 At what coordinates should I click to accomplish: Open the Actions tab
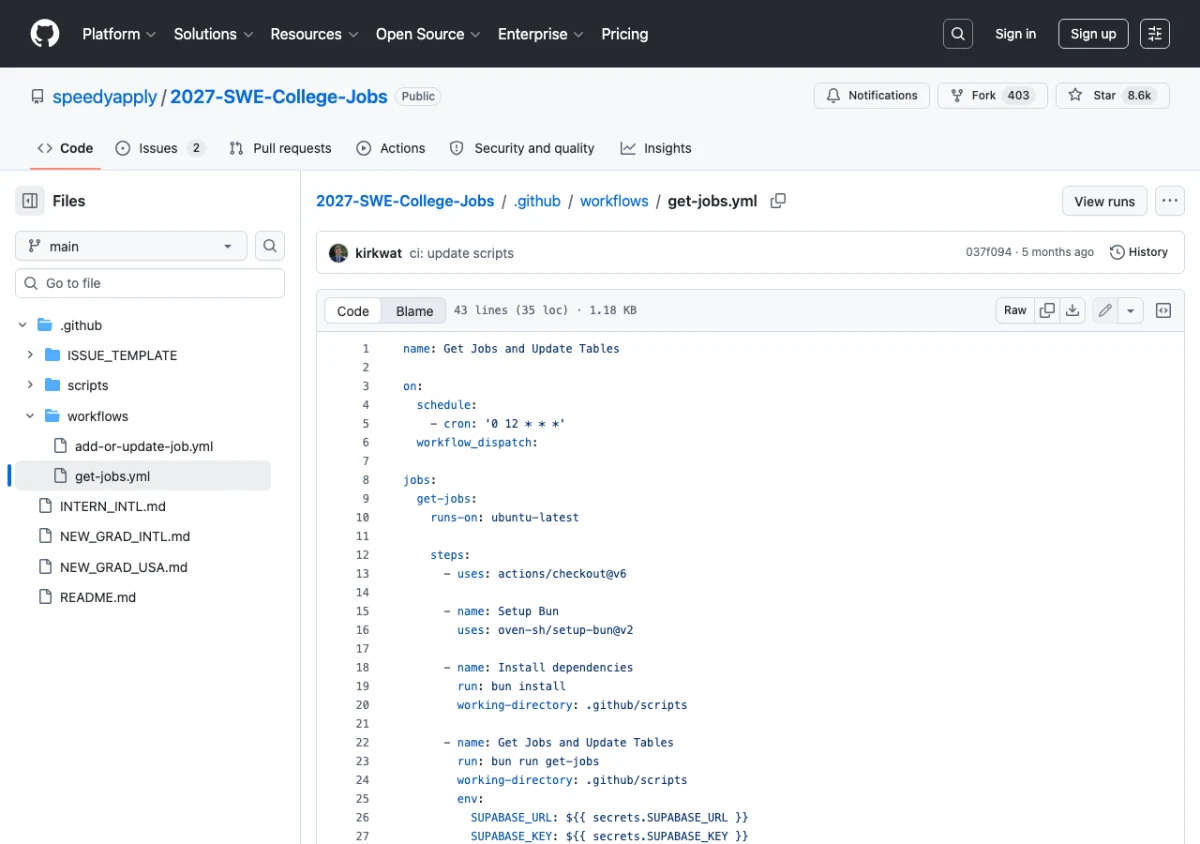(391, 148)
